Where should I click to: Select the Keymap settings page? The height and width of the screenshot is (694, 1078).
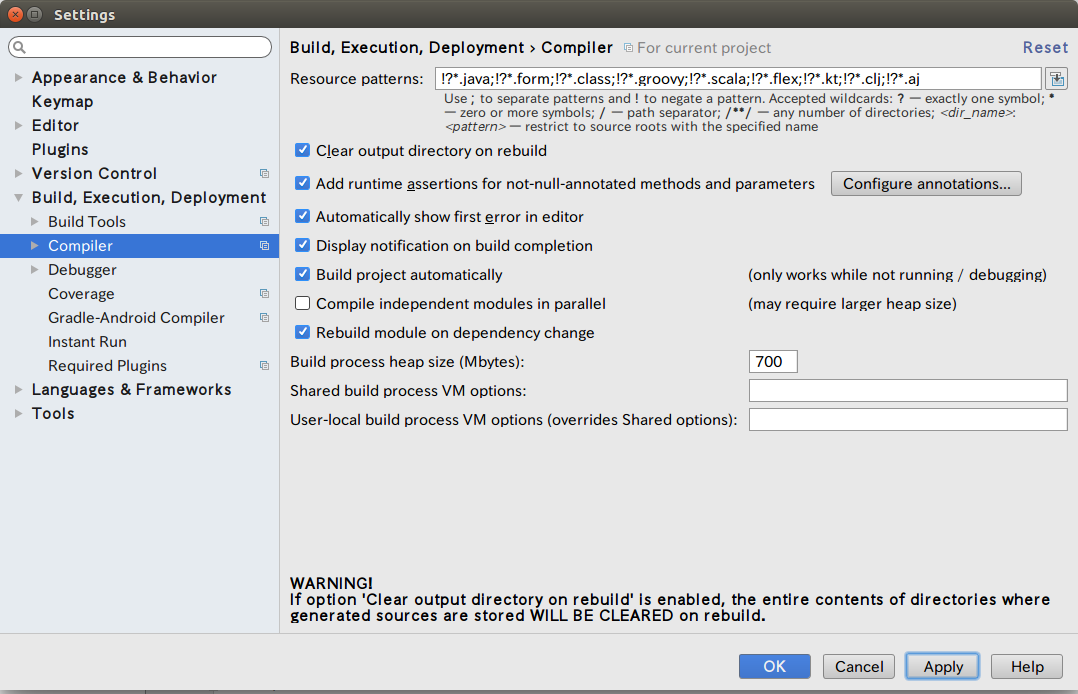pos(61,101)
